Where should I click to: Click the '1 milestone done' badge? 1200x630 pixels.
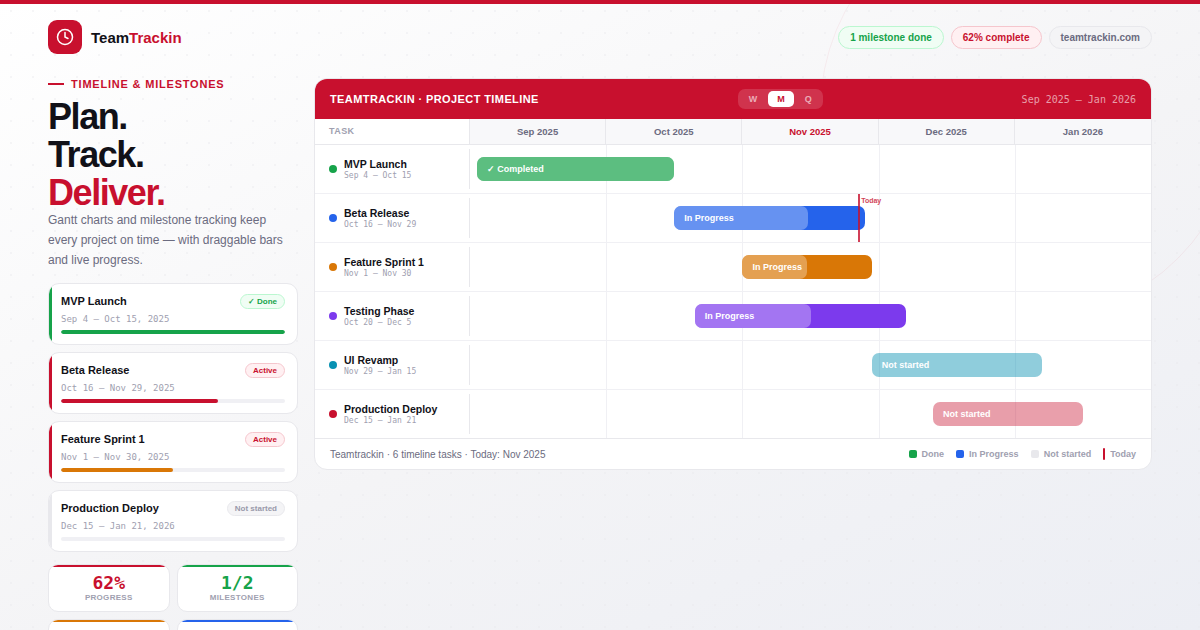891,38
